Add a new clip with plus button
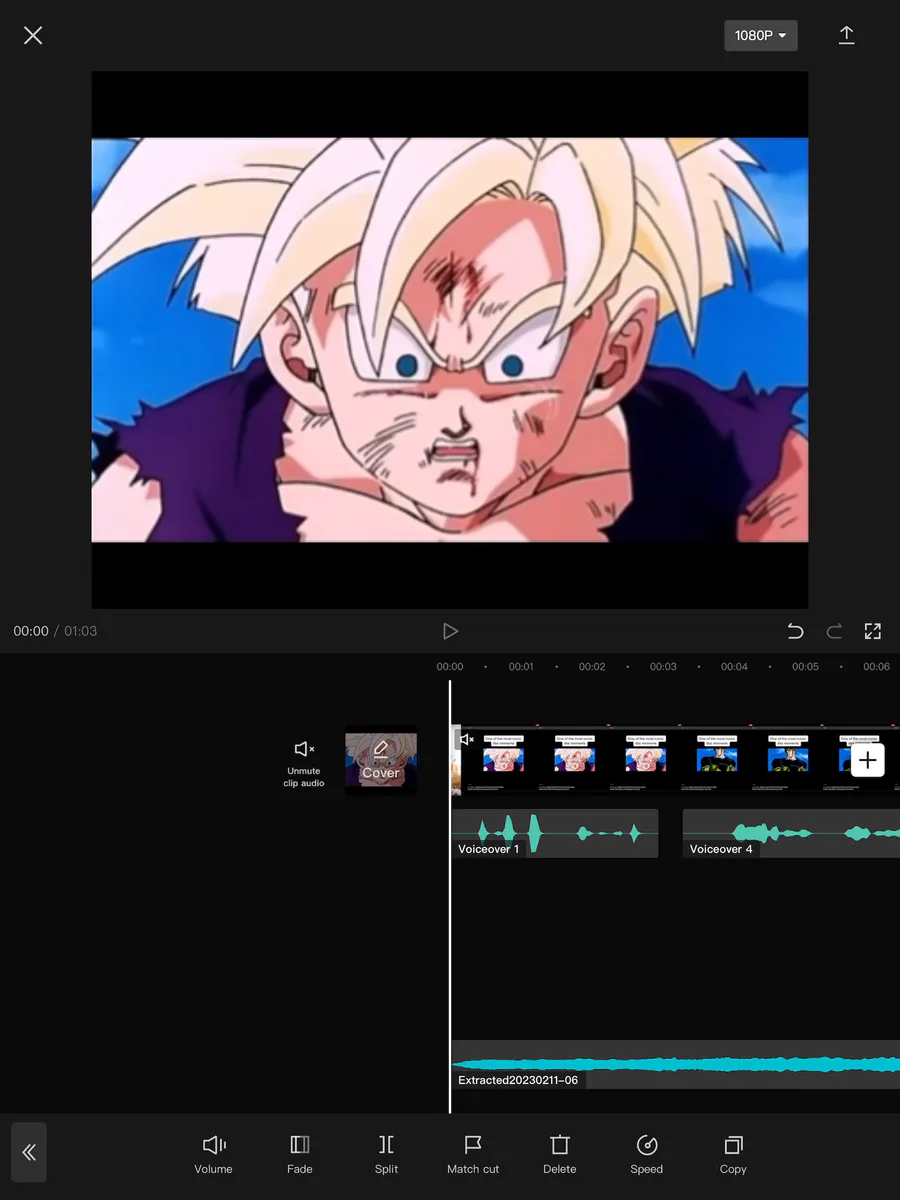The image size is (900, 1200). (868, 760)
